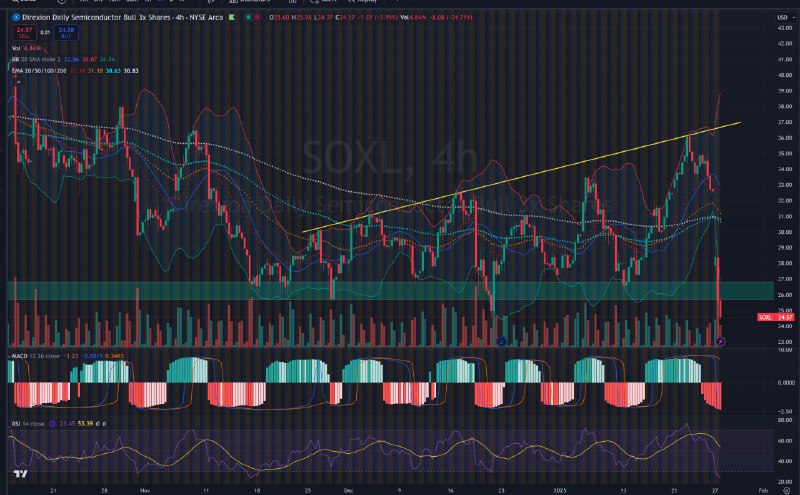
Task: Click the 30.83 EMA value
Action: [x=131, y=70]
